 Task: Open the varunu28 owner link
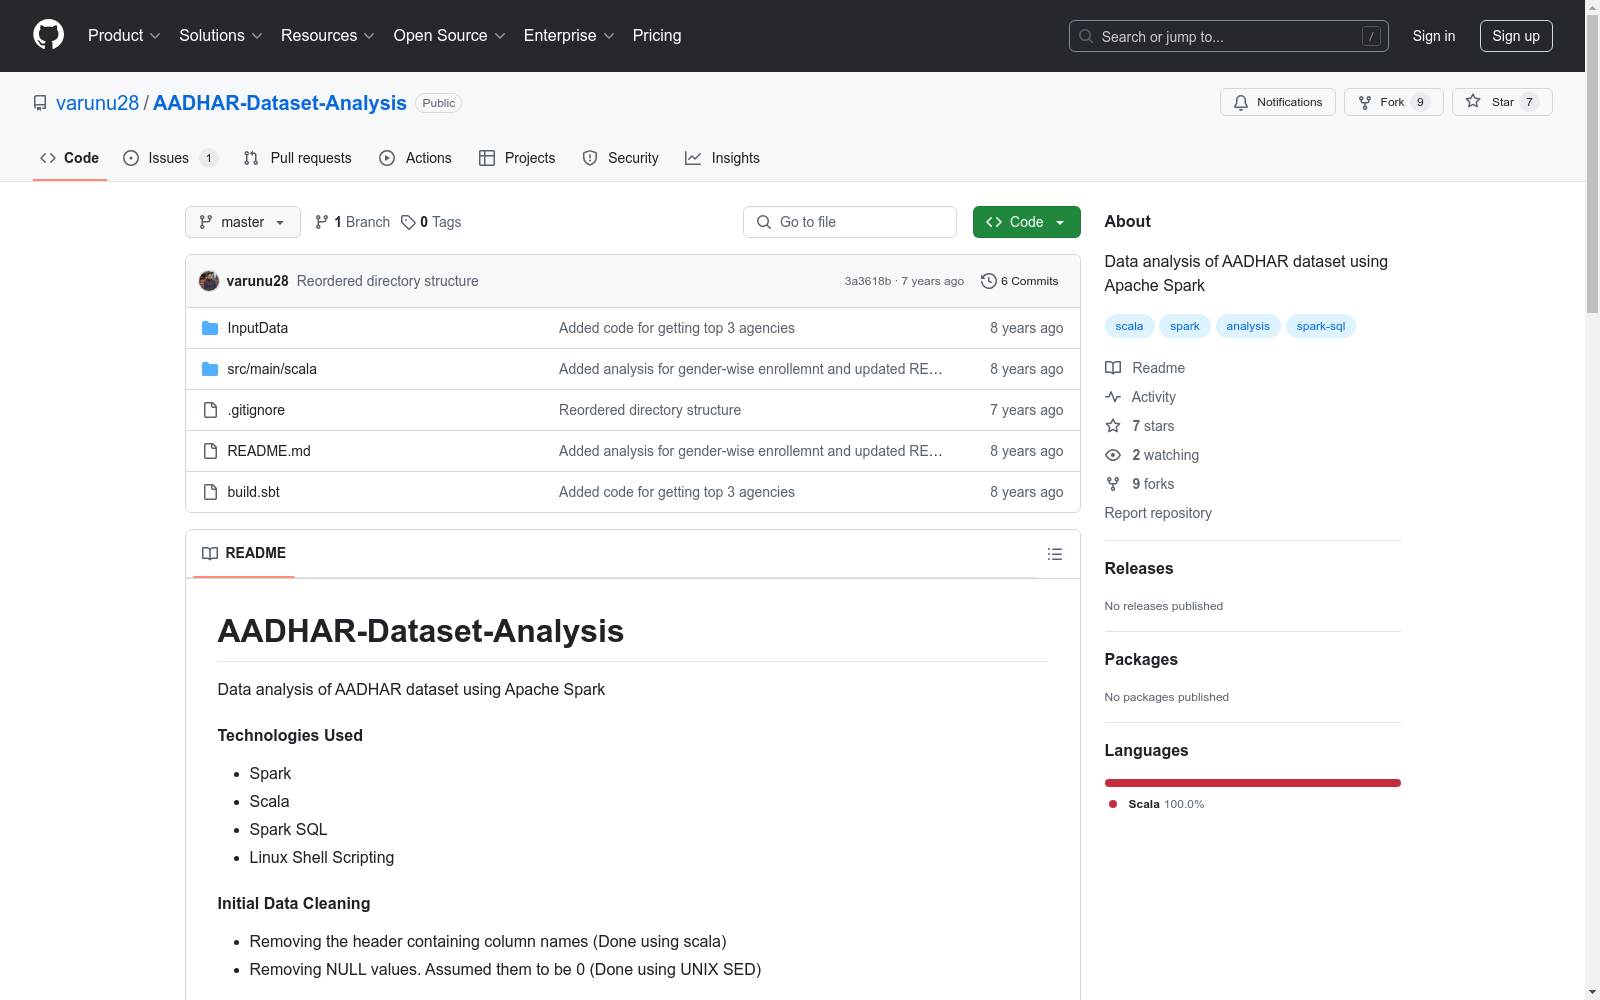97,103
